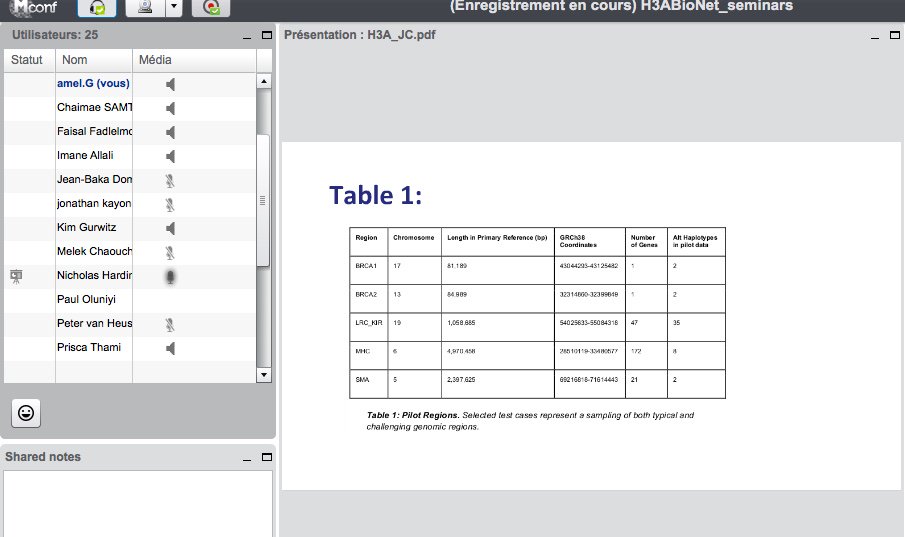
Task: Click the 'Utilisateurs: 25' panel title
Action: click(x=55, y=35)
